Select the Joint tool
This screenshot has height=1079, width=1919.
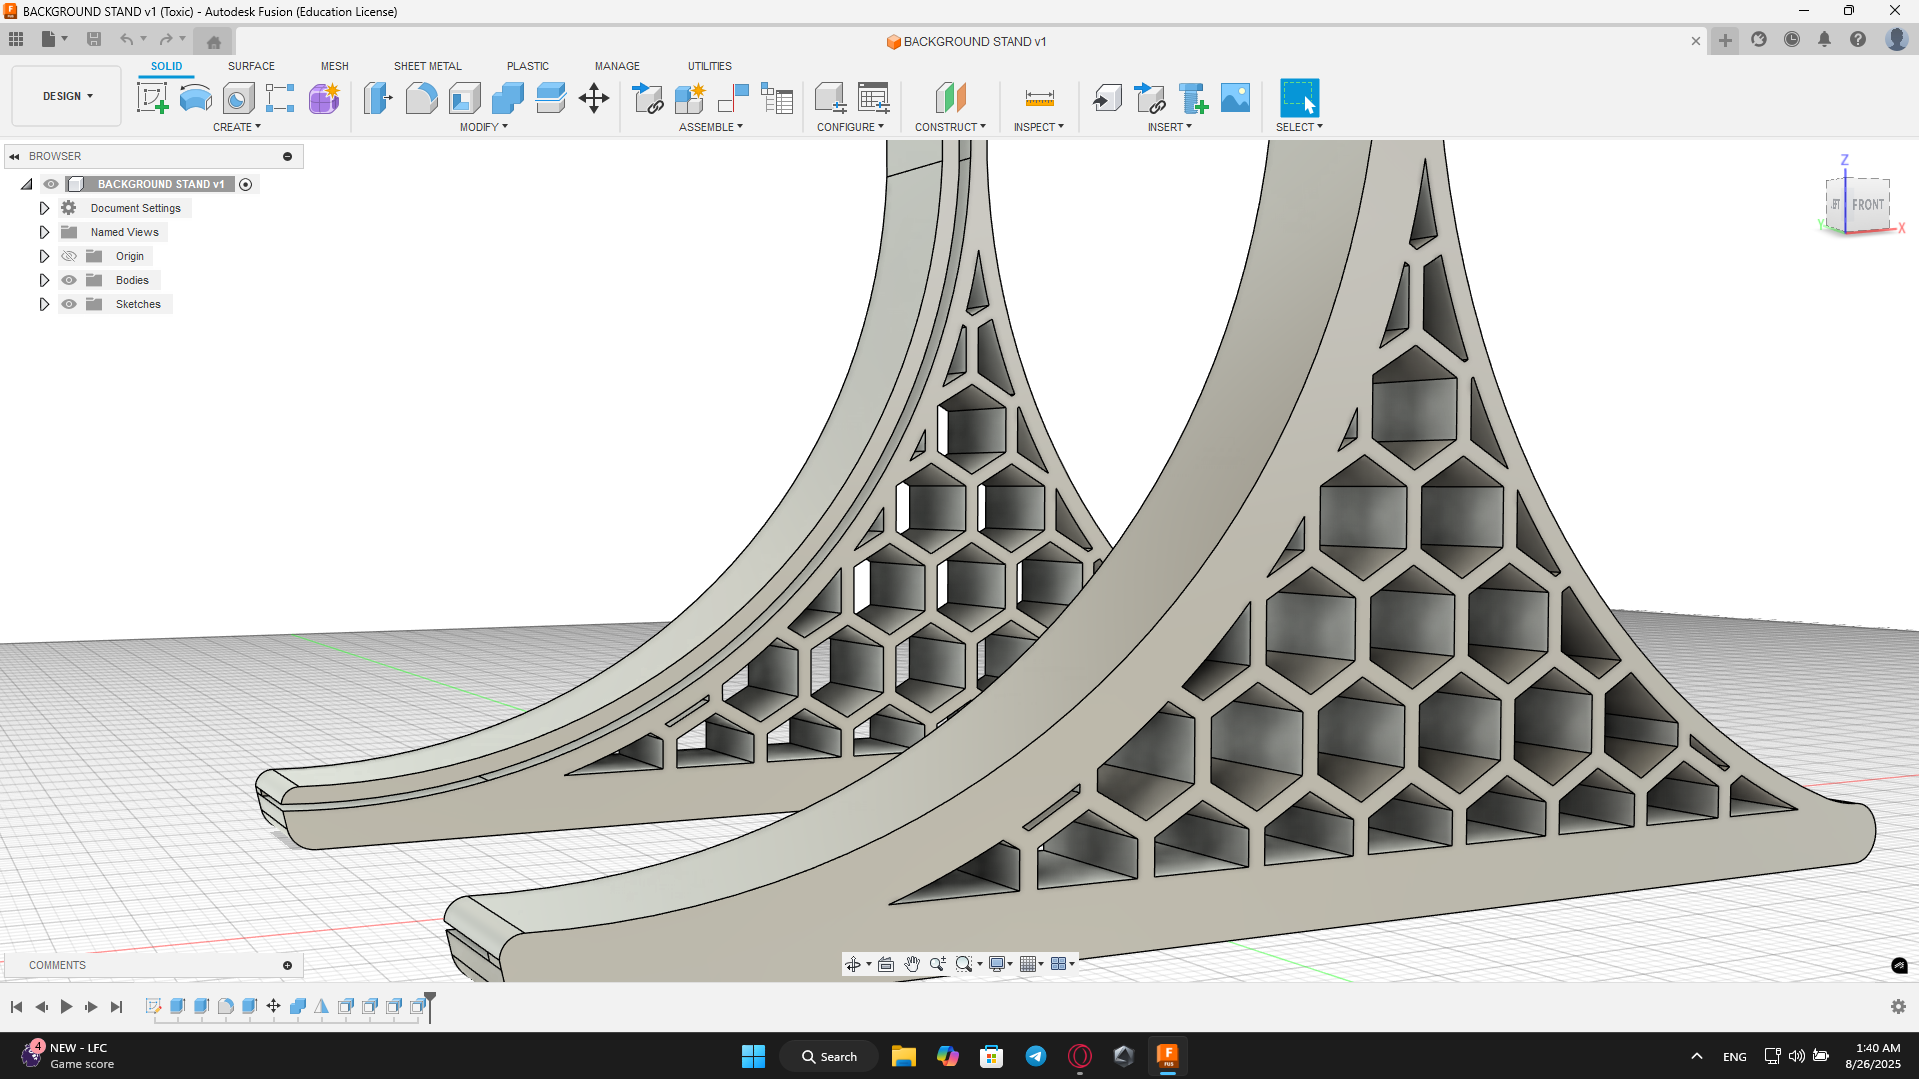click(x=733, y=98)
